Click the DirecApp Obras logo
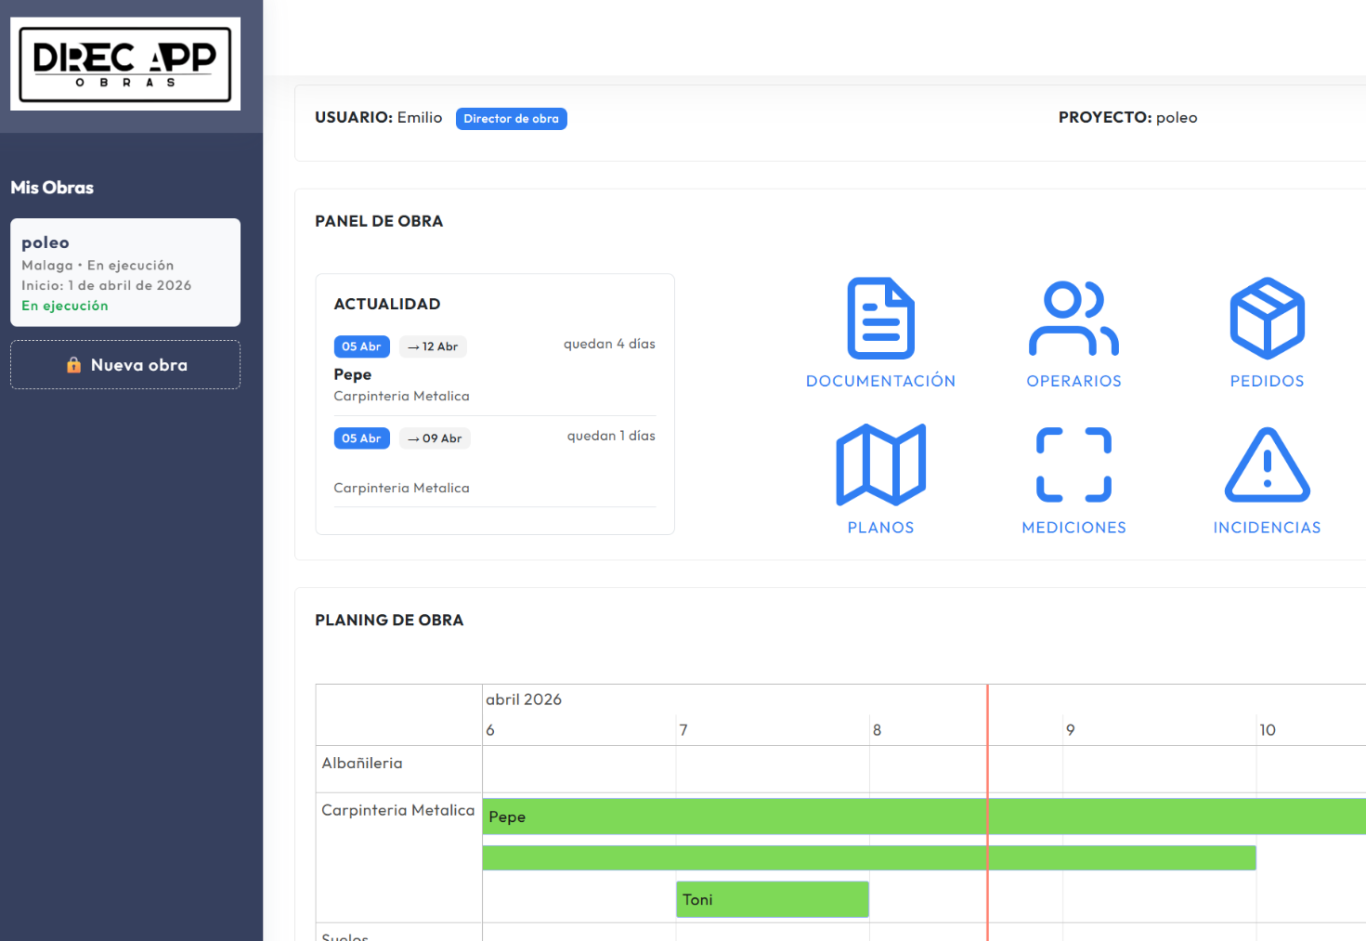This screenshot has height=941, width=1366. click(125, 64)
